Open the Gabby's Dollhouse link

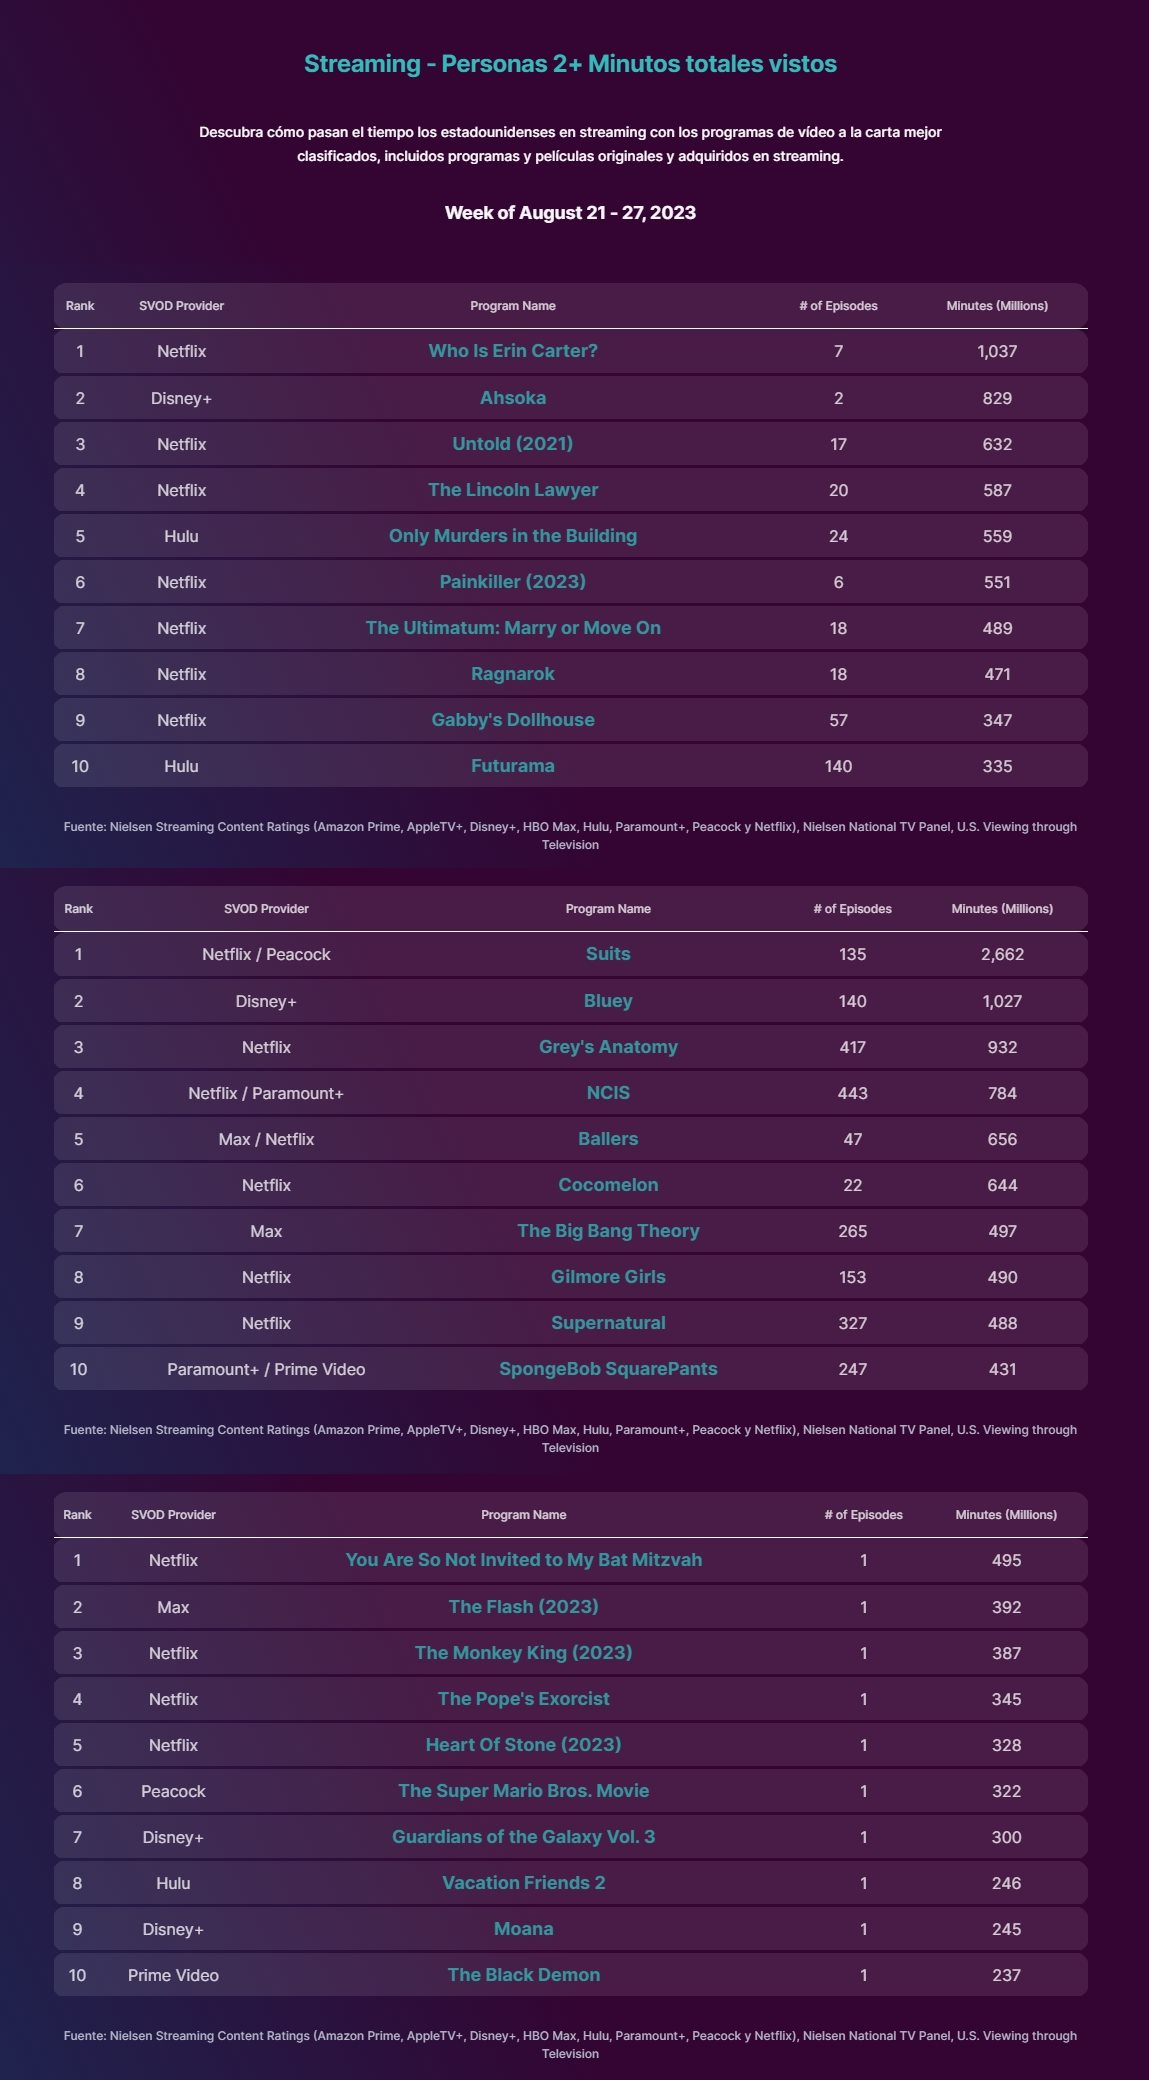[x=513, y=720]
